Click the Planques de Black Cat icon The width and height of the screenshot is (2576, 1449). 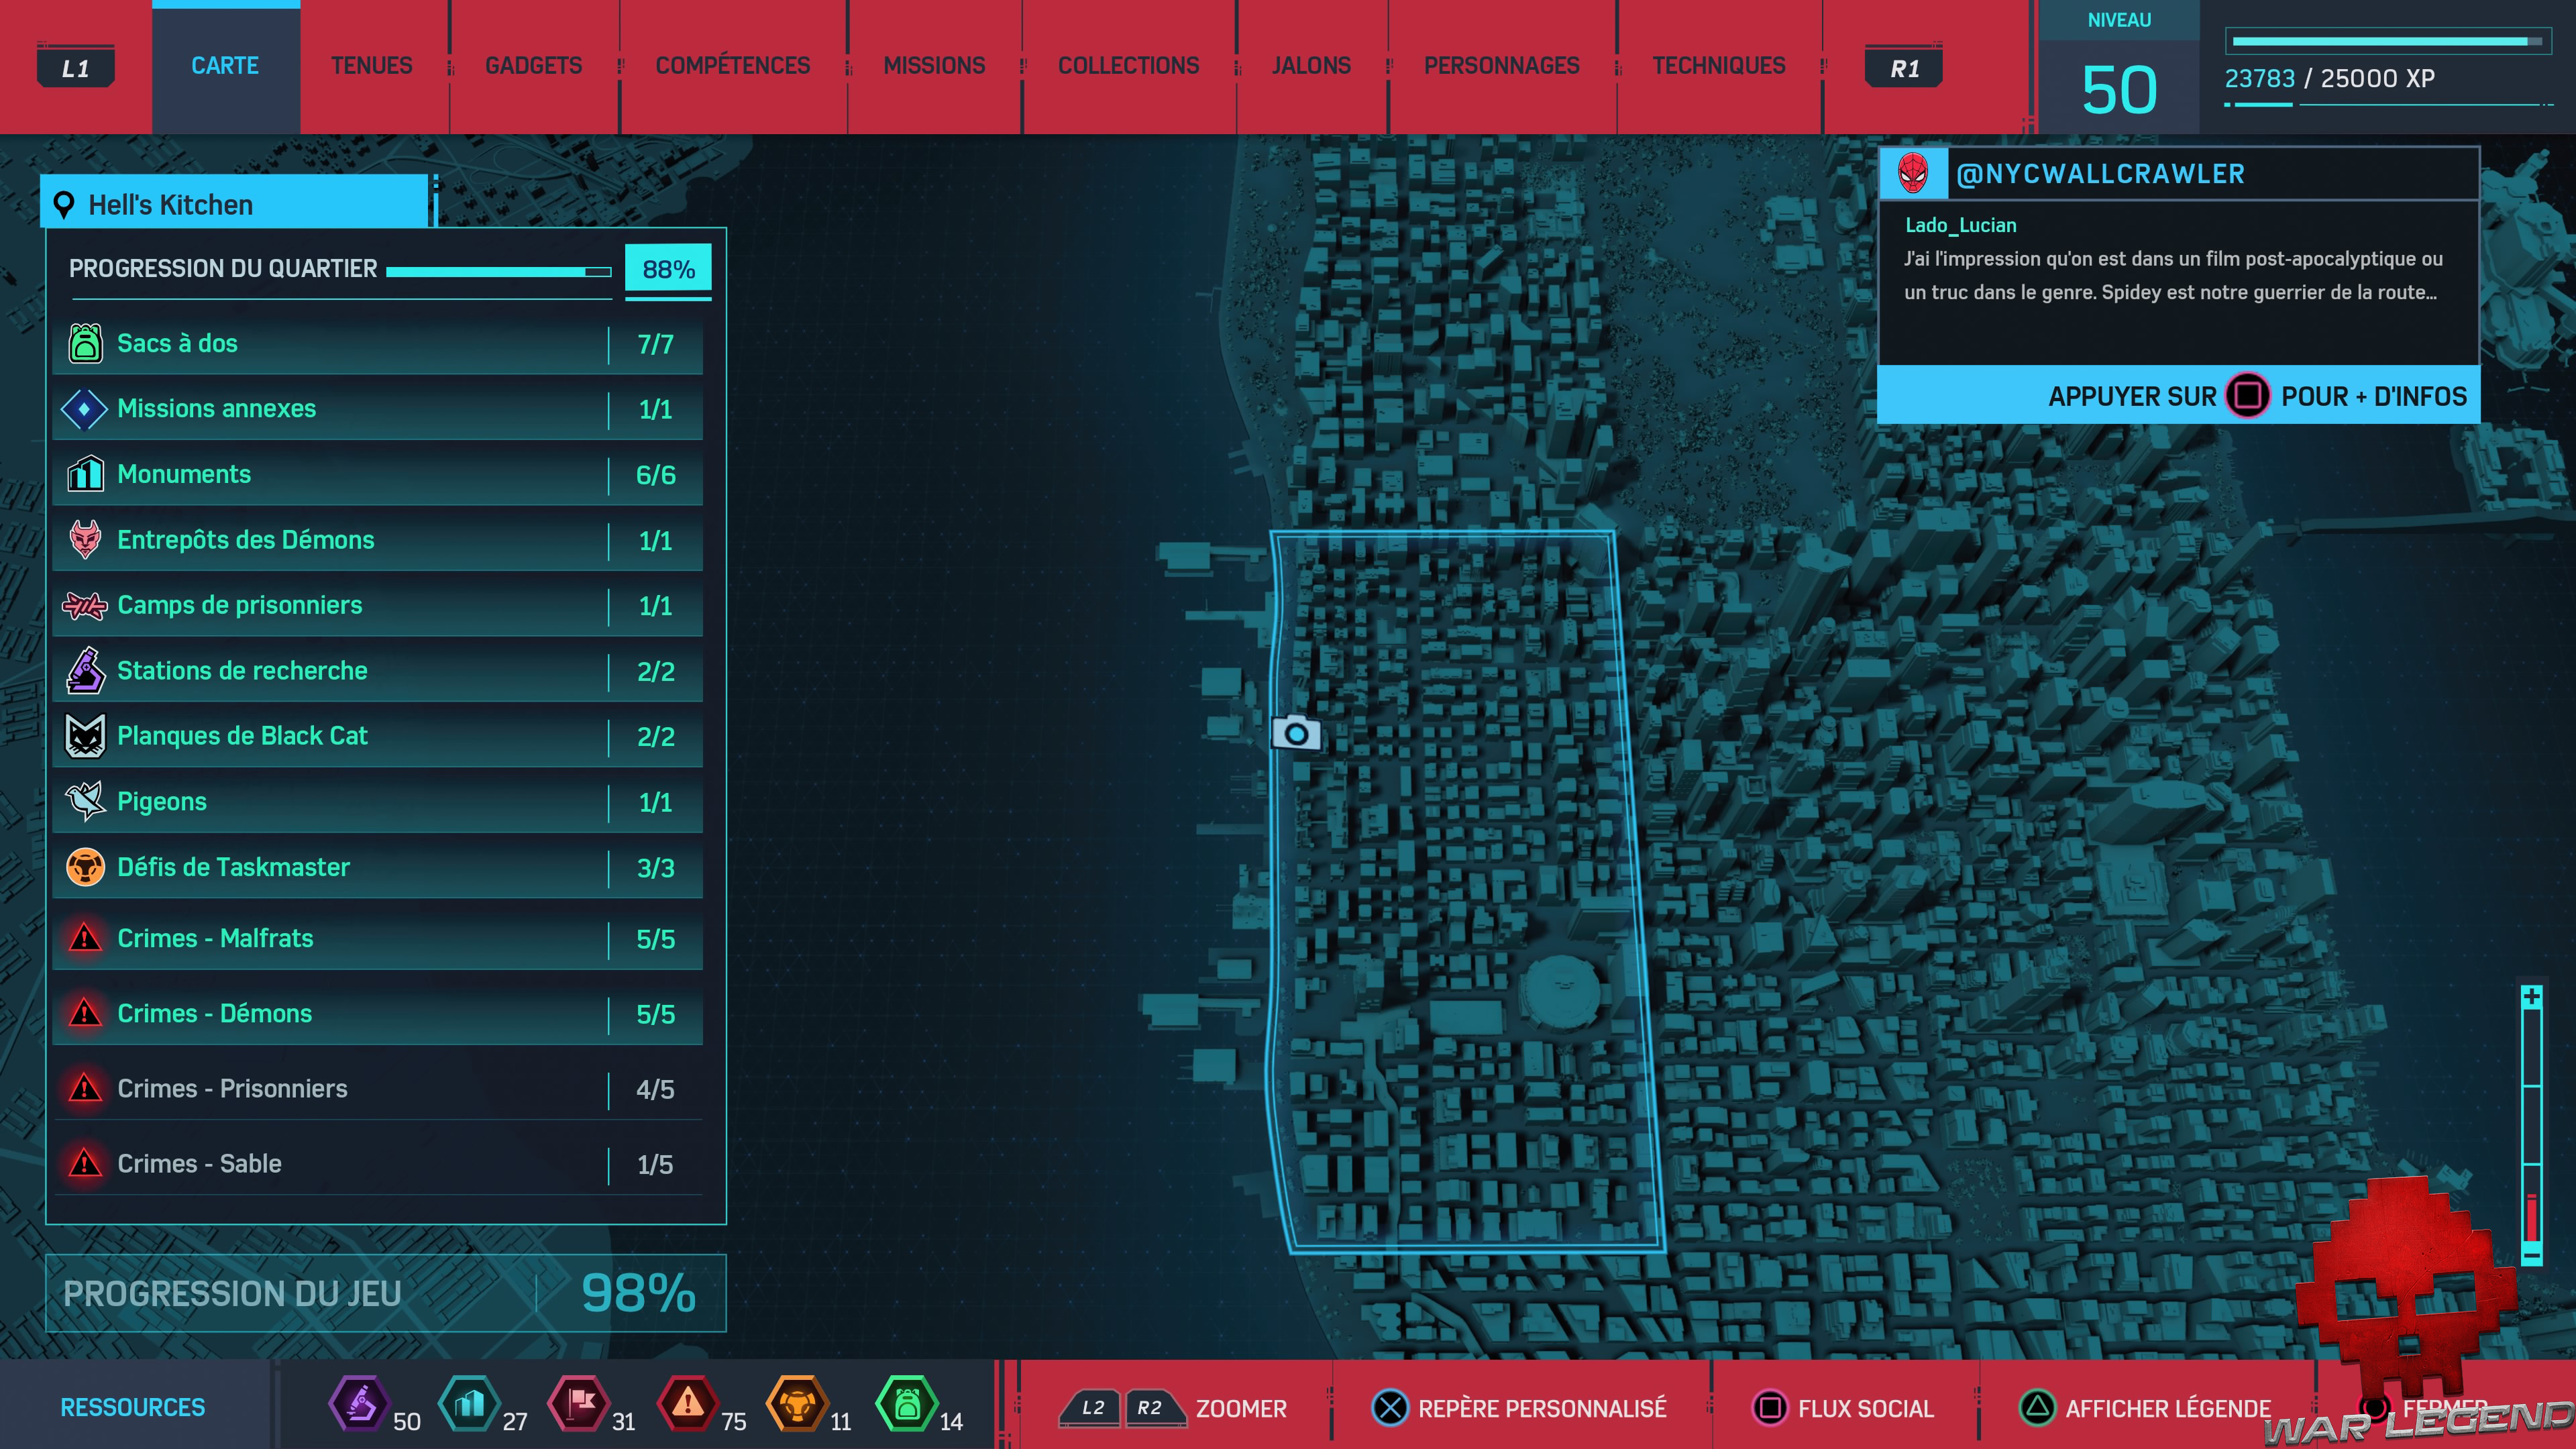point(85,736)
